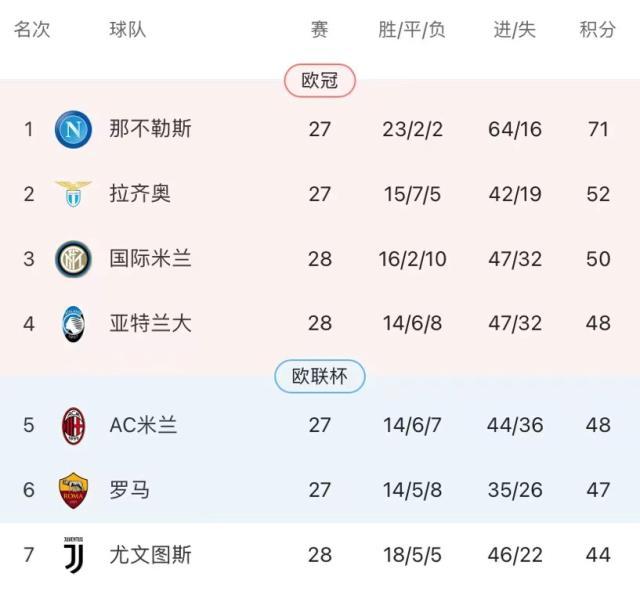
Task: Click the Inter Milan club logo
Action: [x=73, y=259]
